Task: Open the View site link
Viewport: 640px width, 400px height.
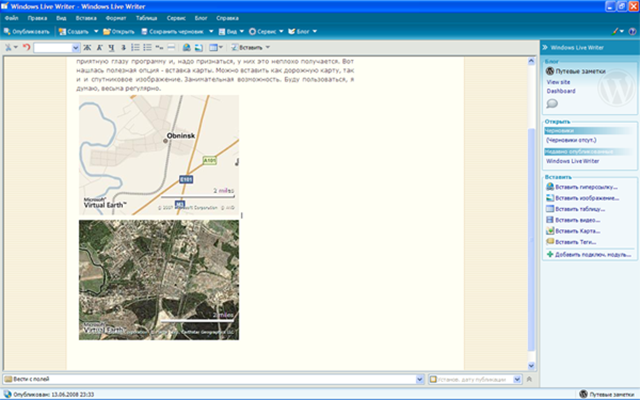Action: (558, 82)
